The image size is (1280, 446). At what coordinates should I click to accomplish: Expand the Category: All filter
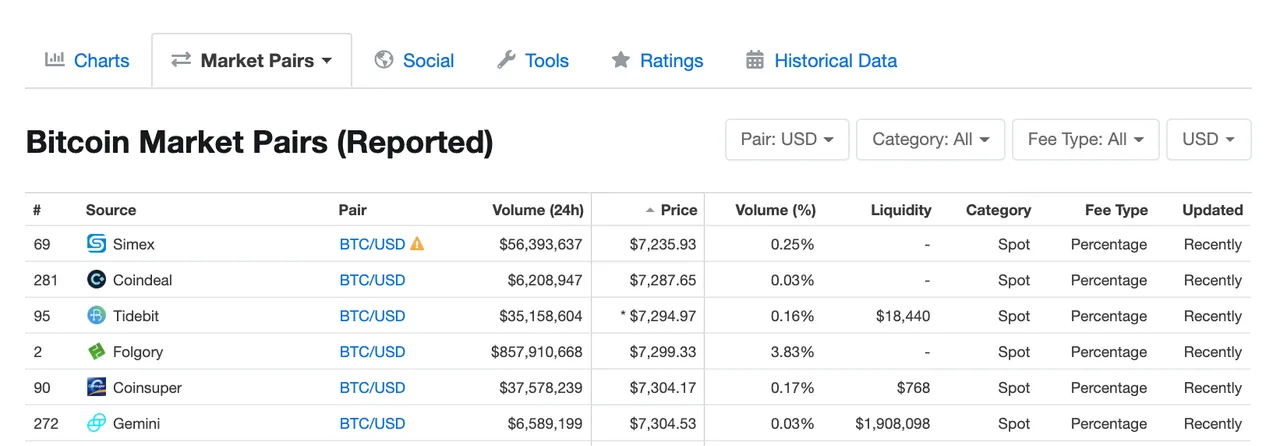coord(930,139)
